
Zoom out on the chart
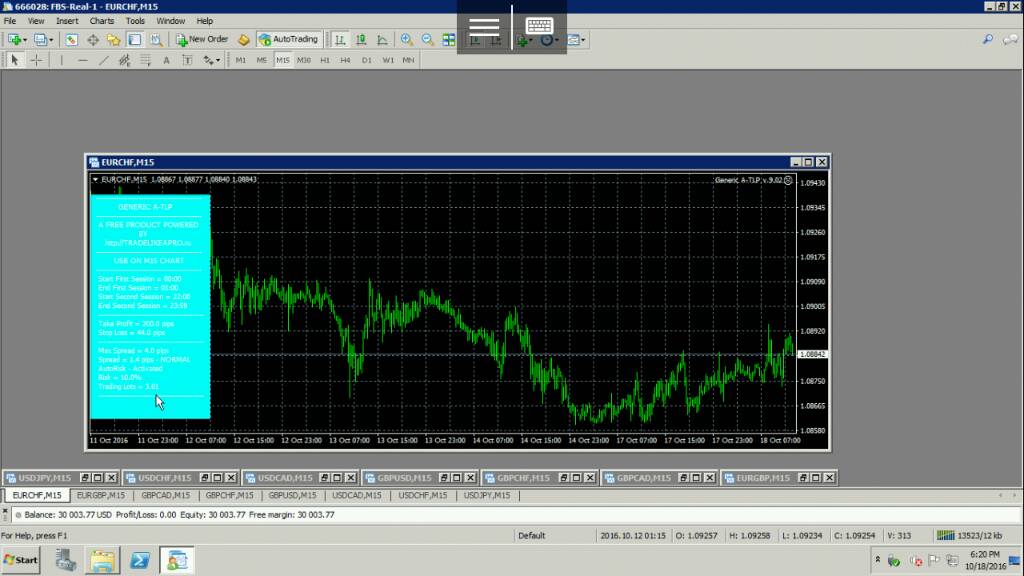[427, 40]
